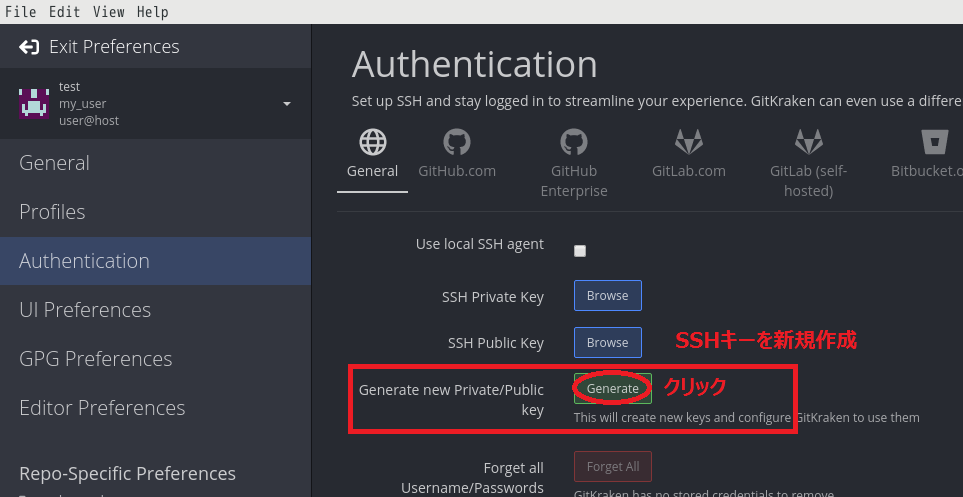This screenshot has height=497, width=963.
Task: Click the GitLab.com fox icon
Action: click(x=688, y=142)
